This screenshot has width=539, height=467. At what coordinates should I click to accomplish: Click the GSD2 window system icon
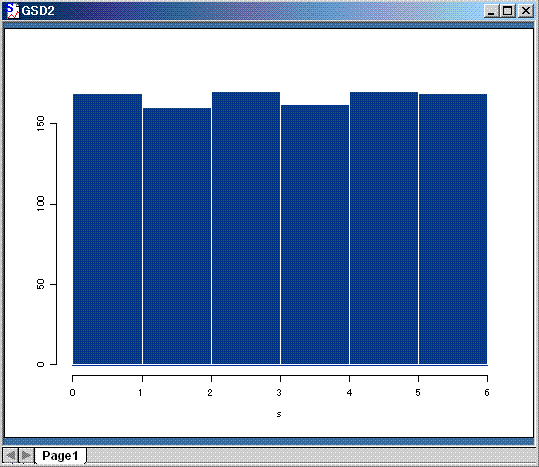[13, 11]
